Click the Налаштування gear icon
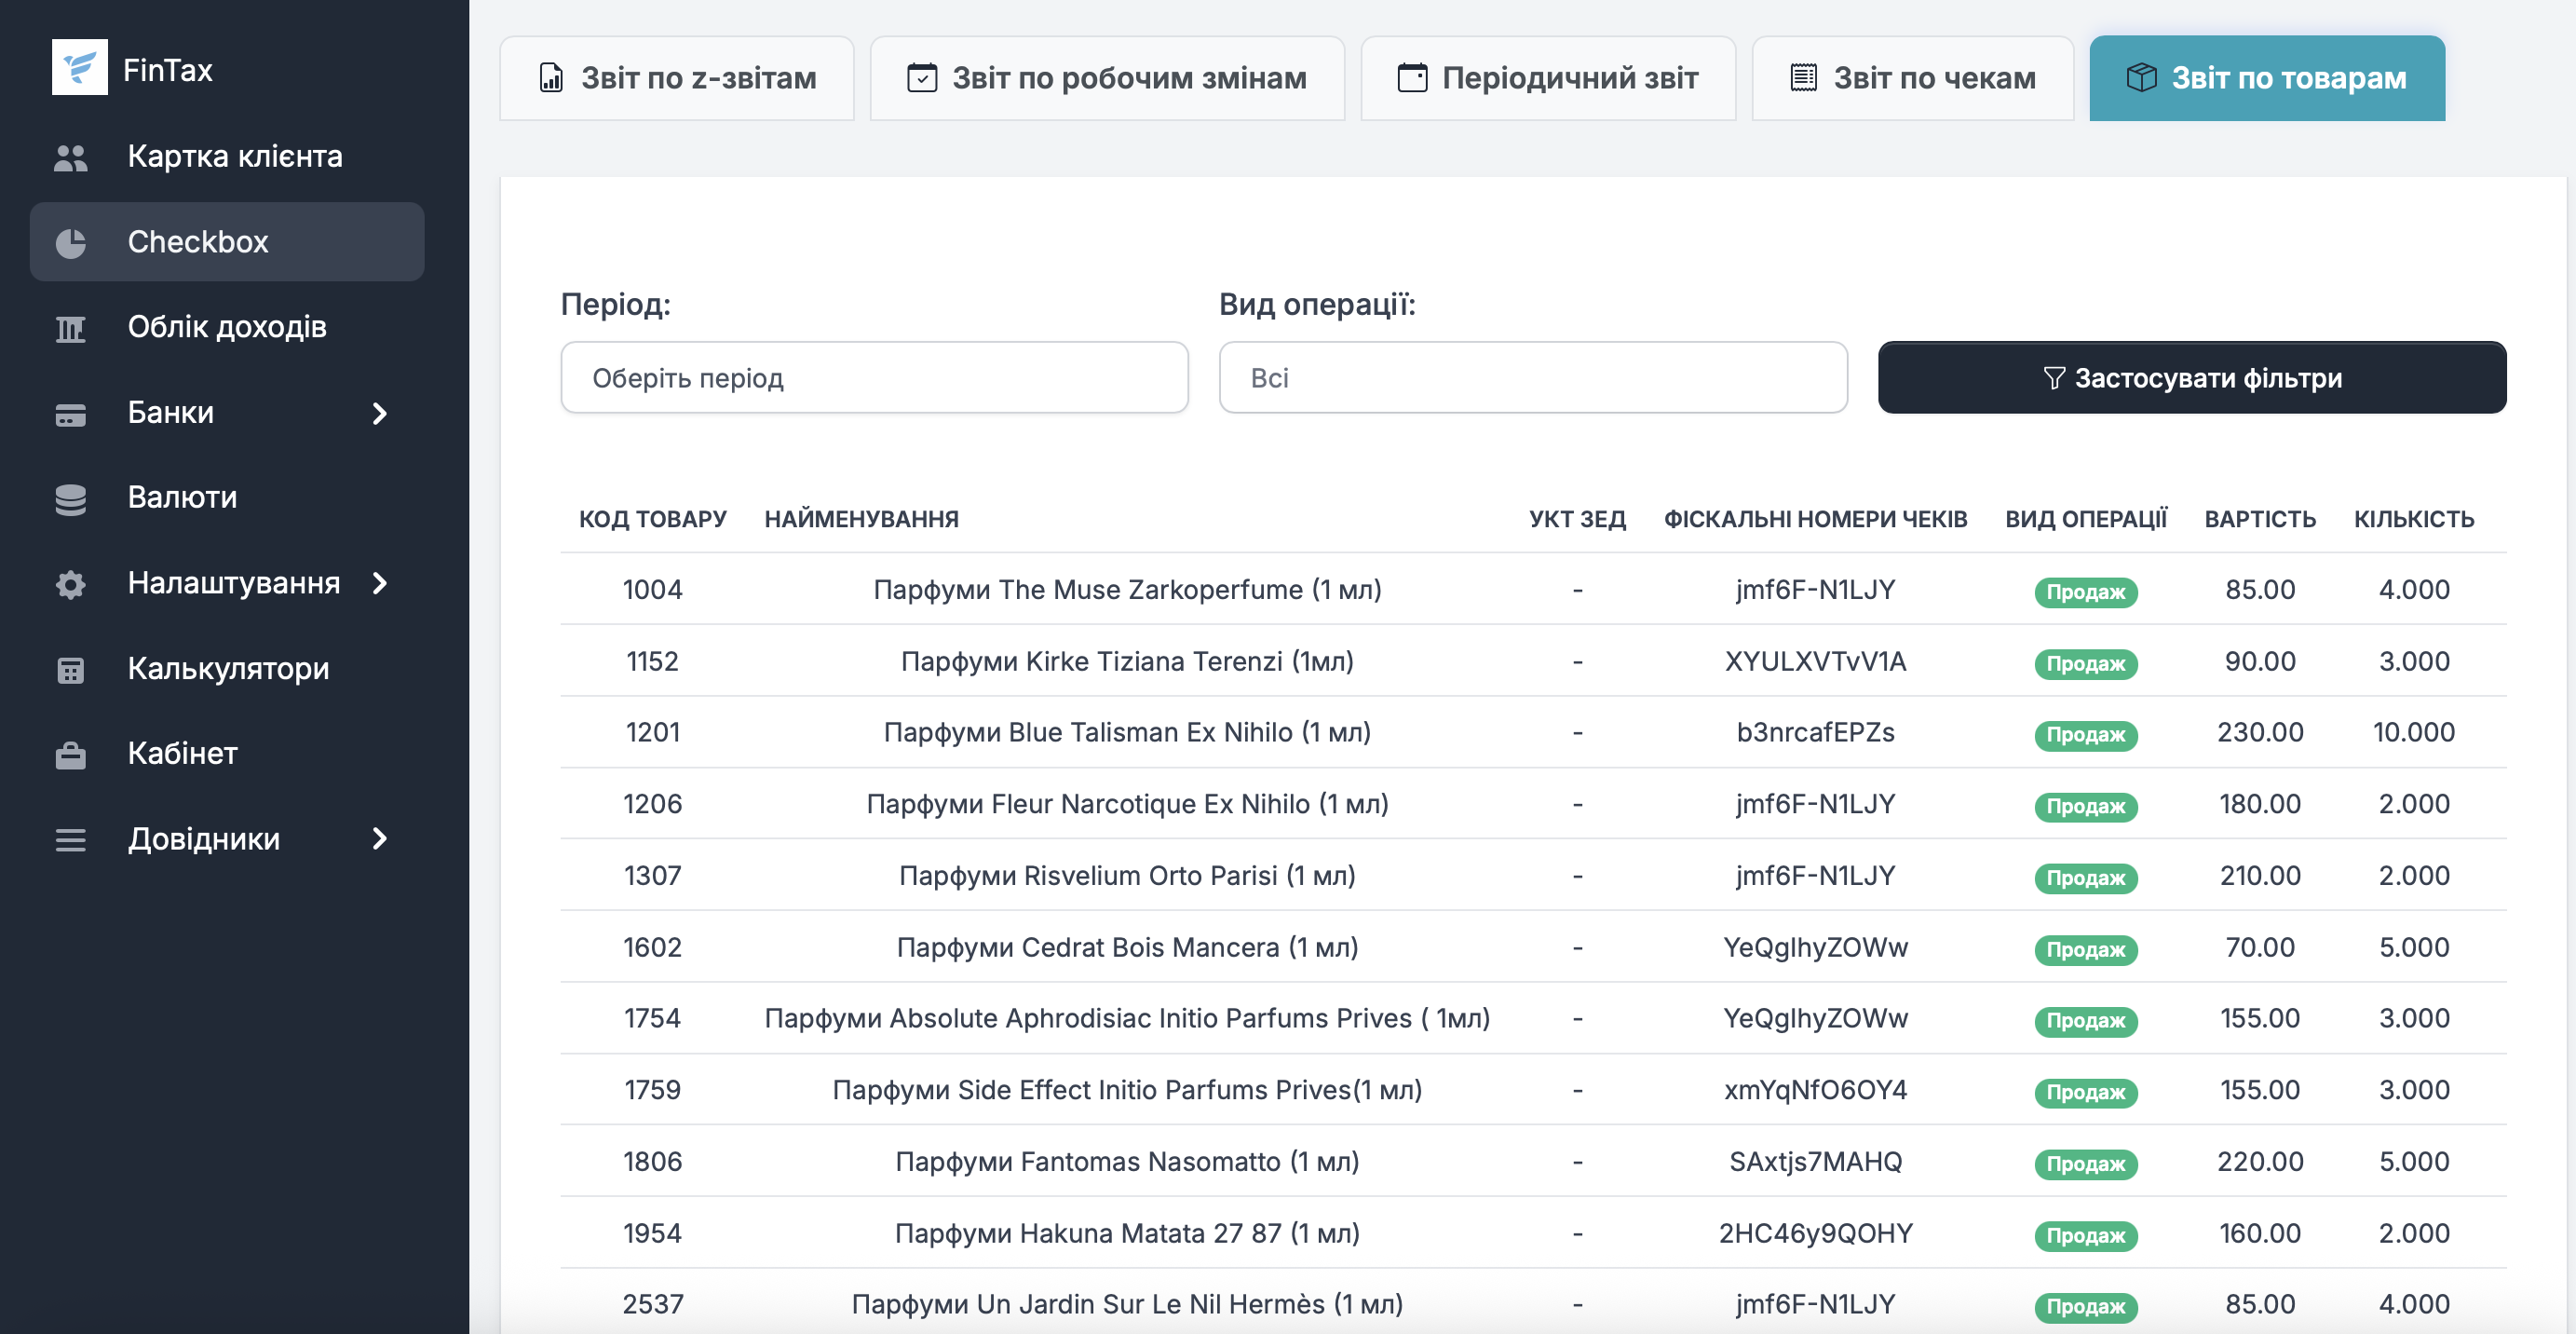This screenshot has width=2576, height=1334. click(70, 584)
